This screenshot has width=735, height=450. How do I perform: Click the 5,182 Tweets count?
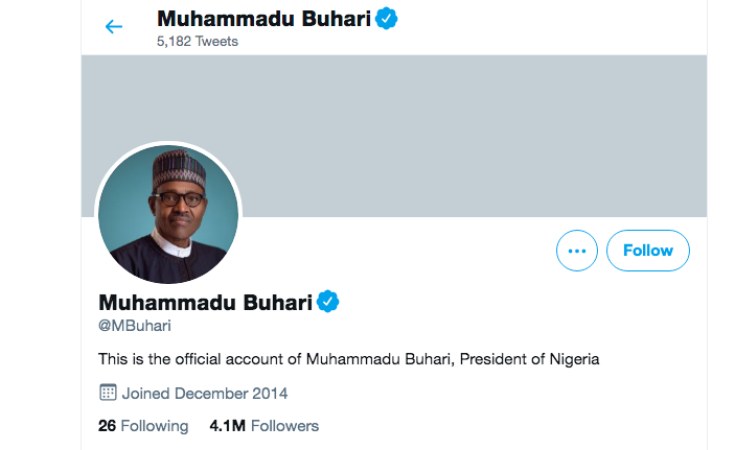pyautogui.click(x=198, y=42)
